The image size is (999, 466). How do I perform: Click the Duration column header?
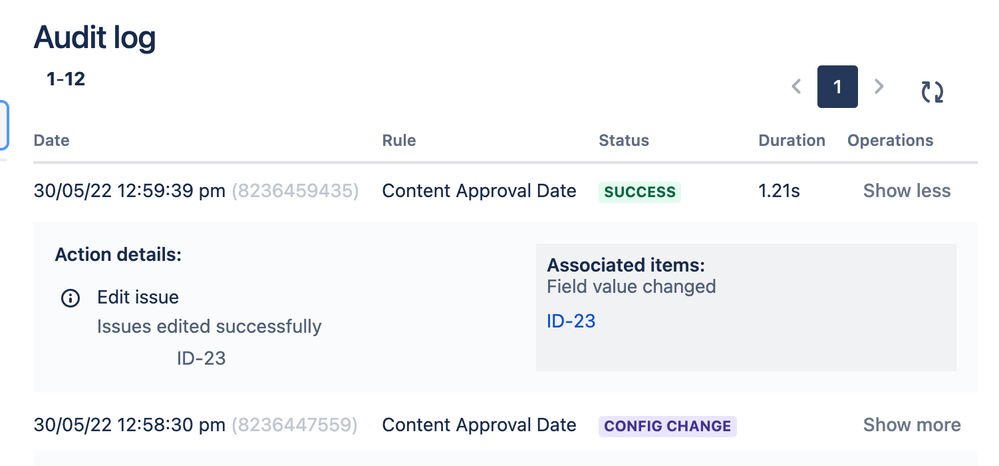pos(791,140)
